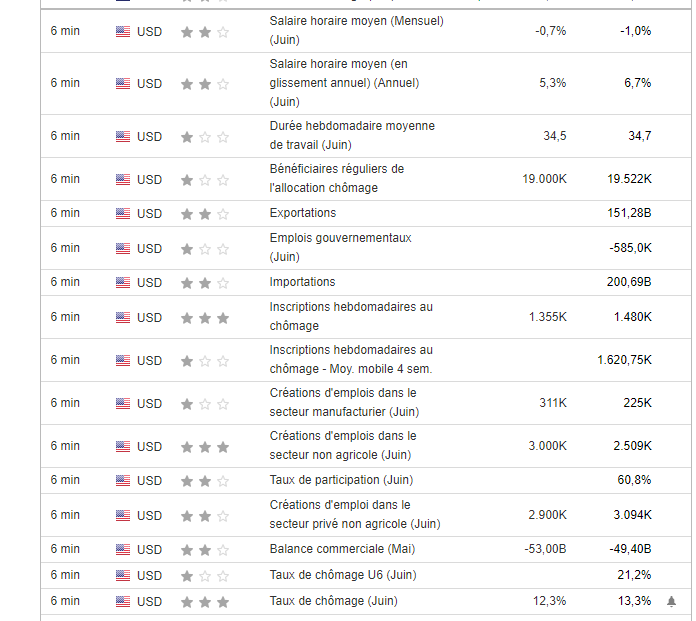The height and width of the screenshot is (621, 696).
Task: Click the US flag in the Taux de chômage U6 row
Action: 123,575
